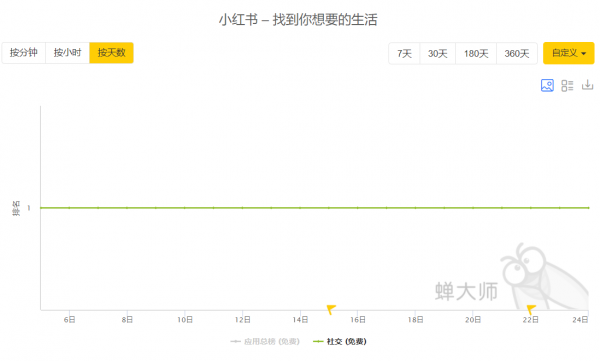Download chart data icon

click(587, 85)
